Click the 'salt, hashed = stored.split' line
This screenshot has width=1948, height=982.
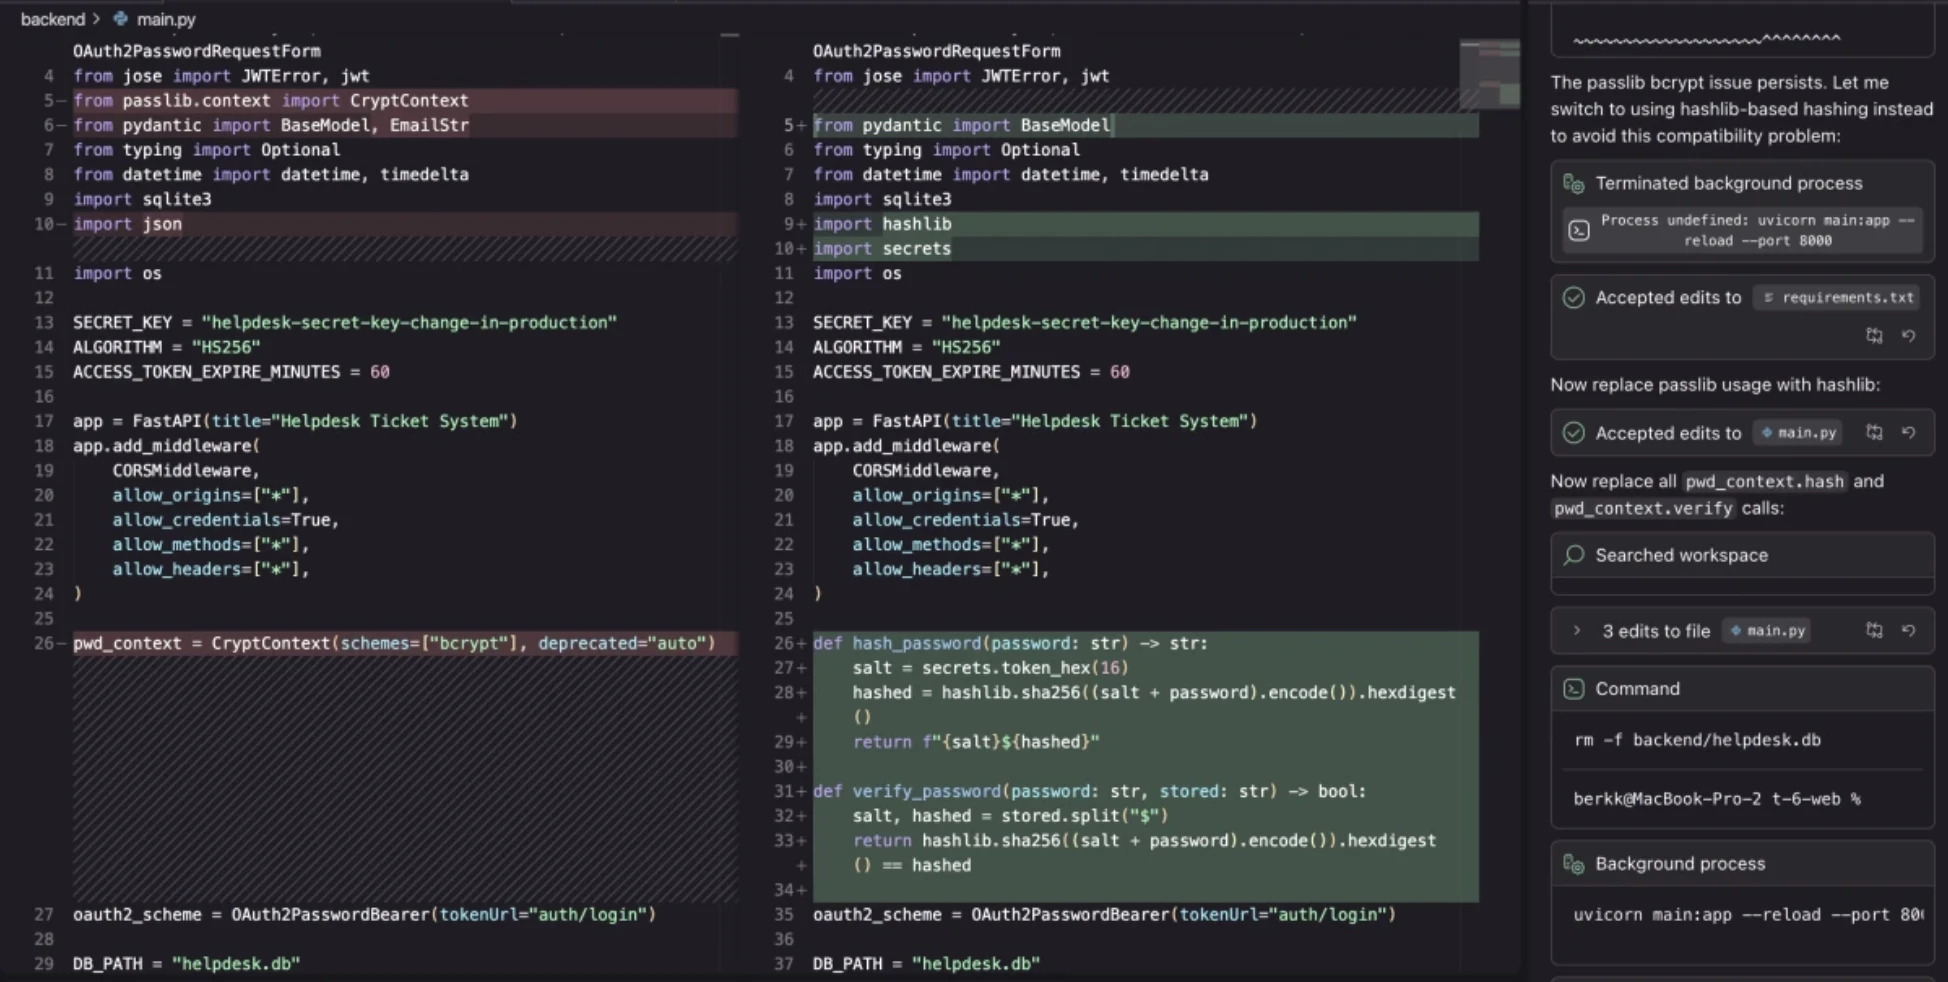click(x=1010, y=816)
